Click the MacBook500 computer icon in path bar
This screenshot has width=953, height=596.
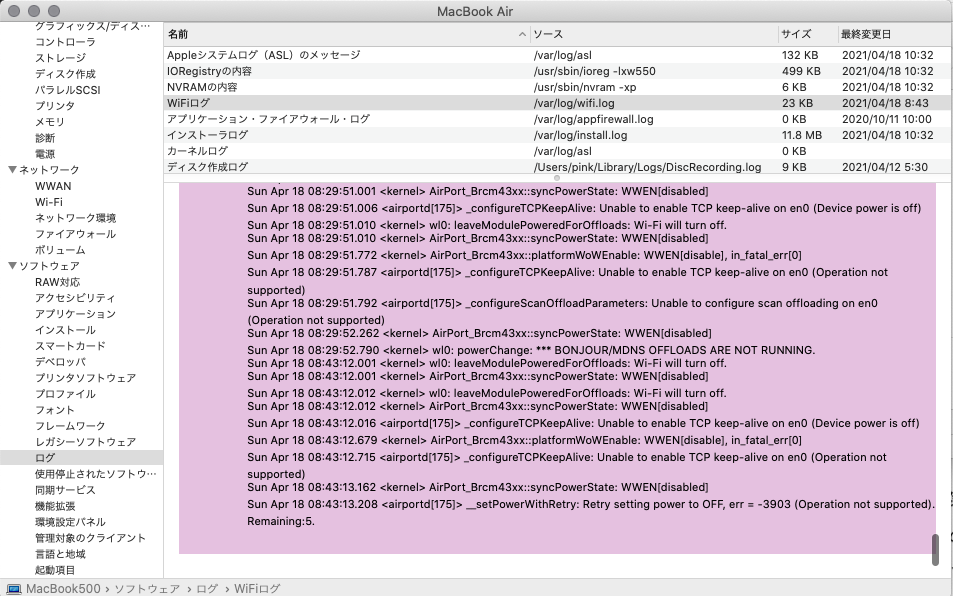coord(13,589)
